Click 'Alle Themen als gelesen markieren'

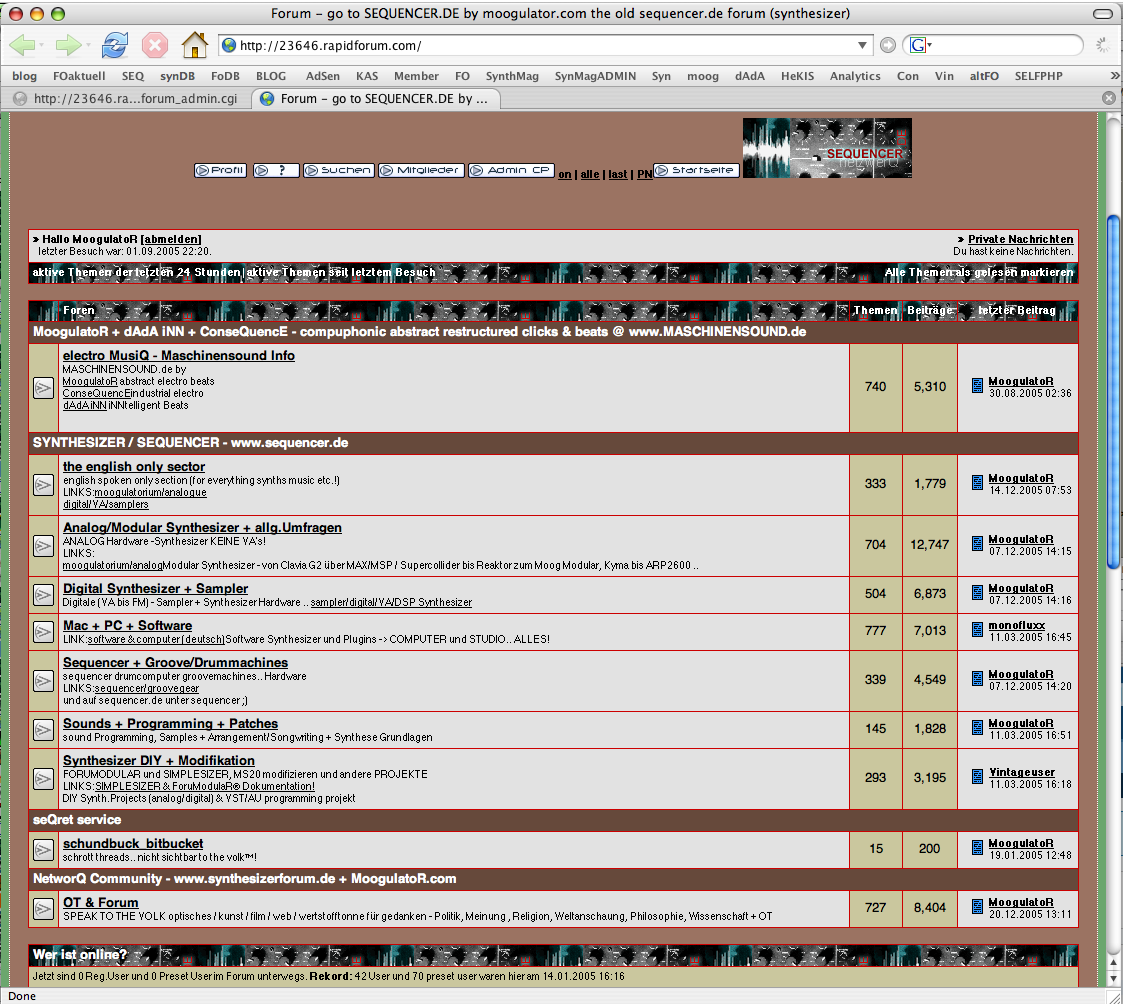pyautogui.click(x=979, y=272)
